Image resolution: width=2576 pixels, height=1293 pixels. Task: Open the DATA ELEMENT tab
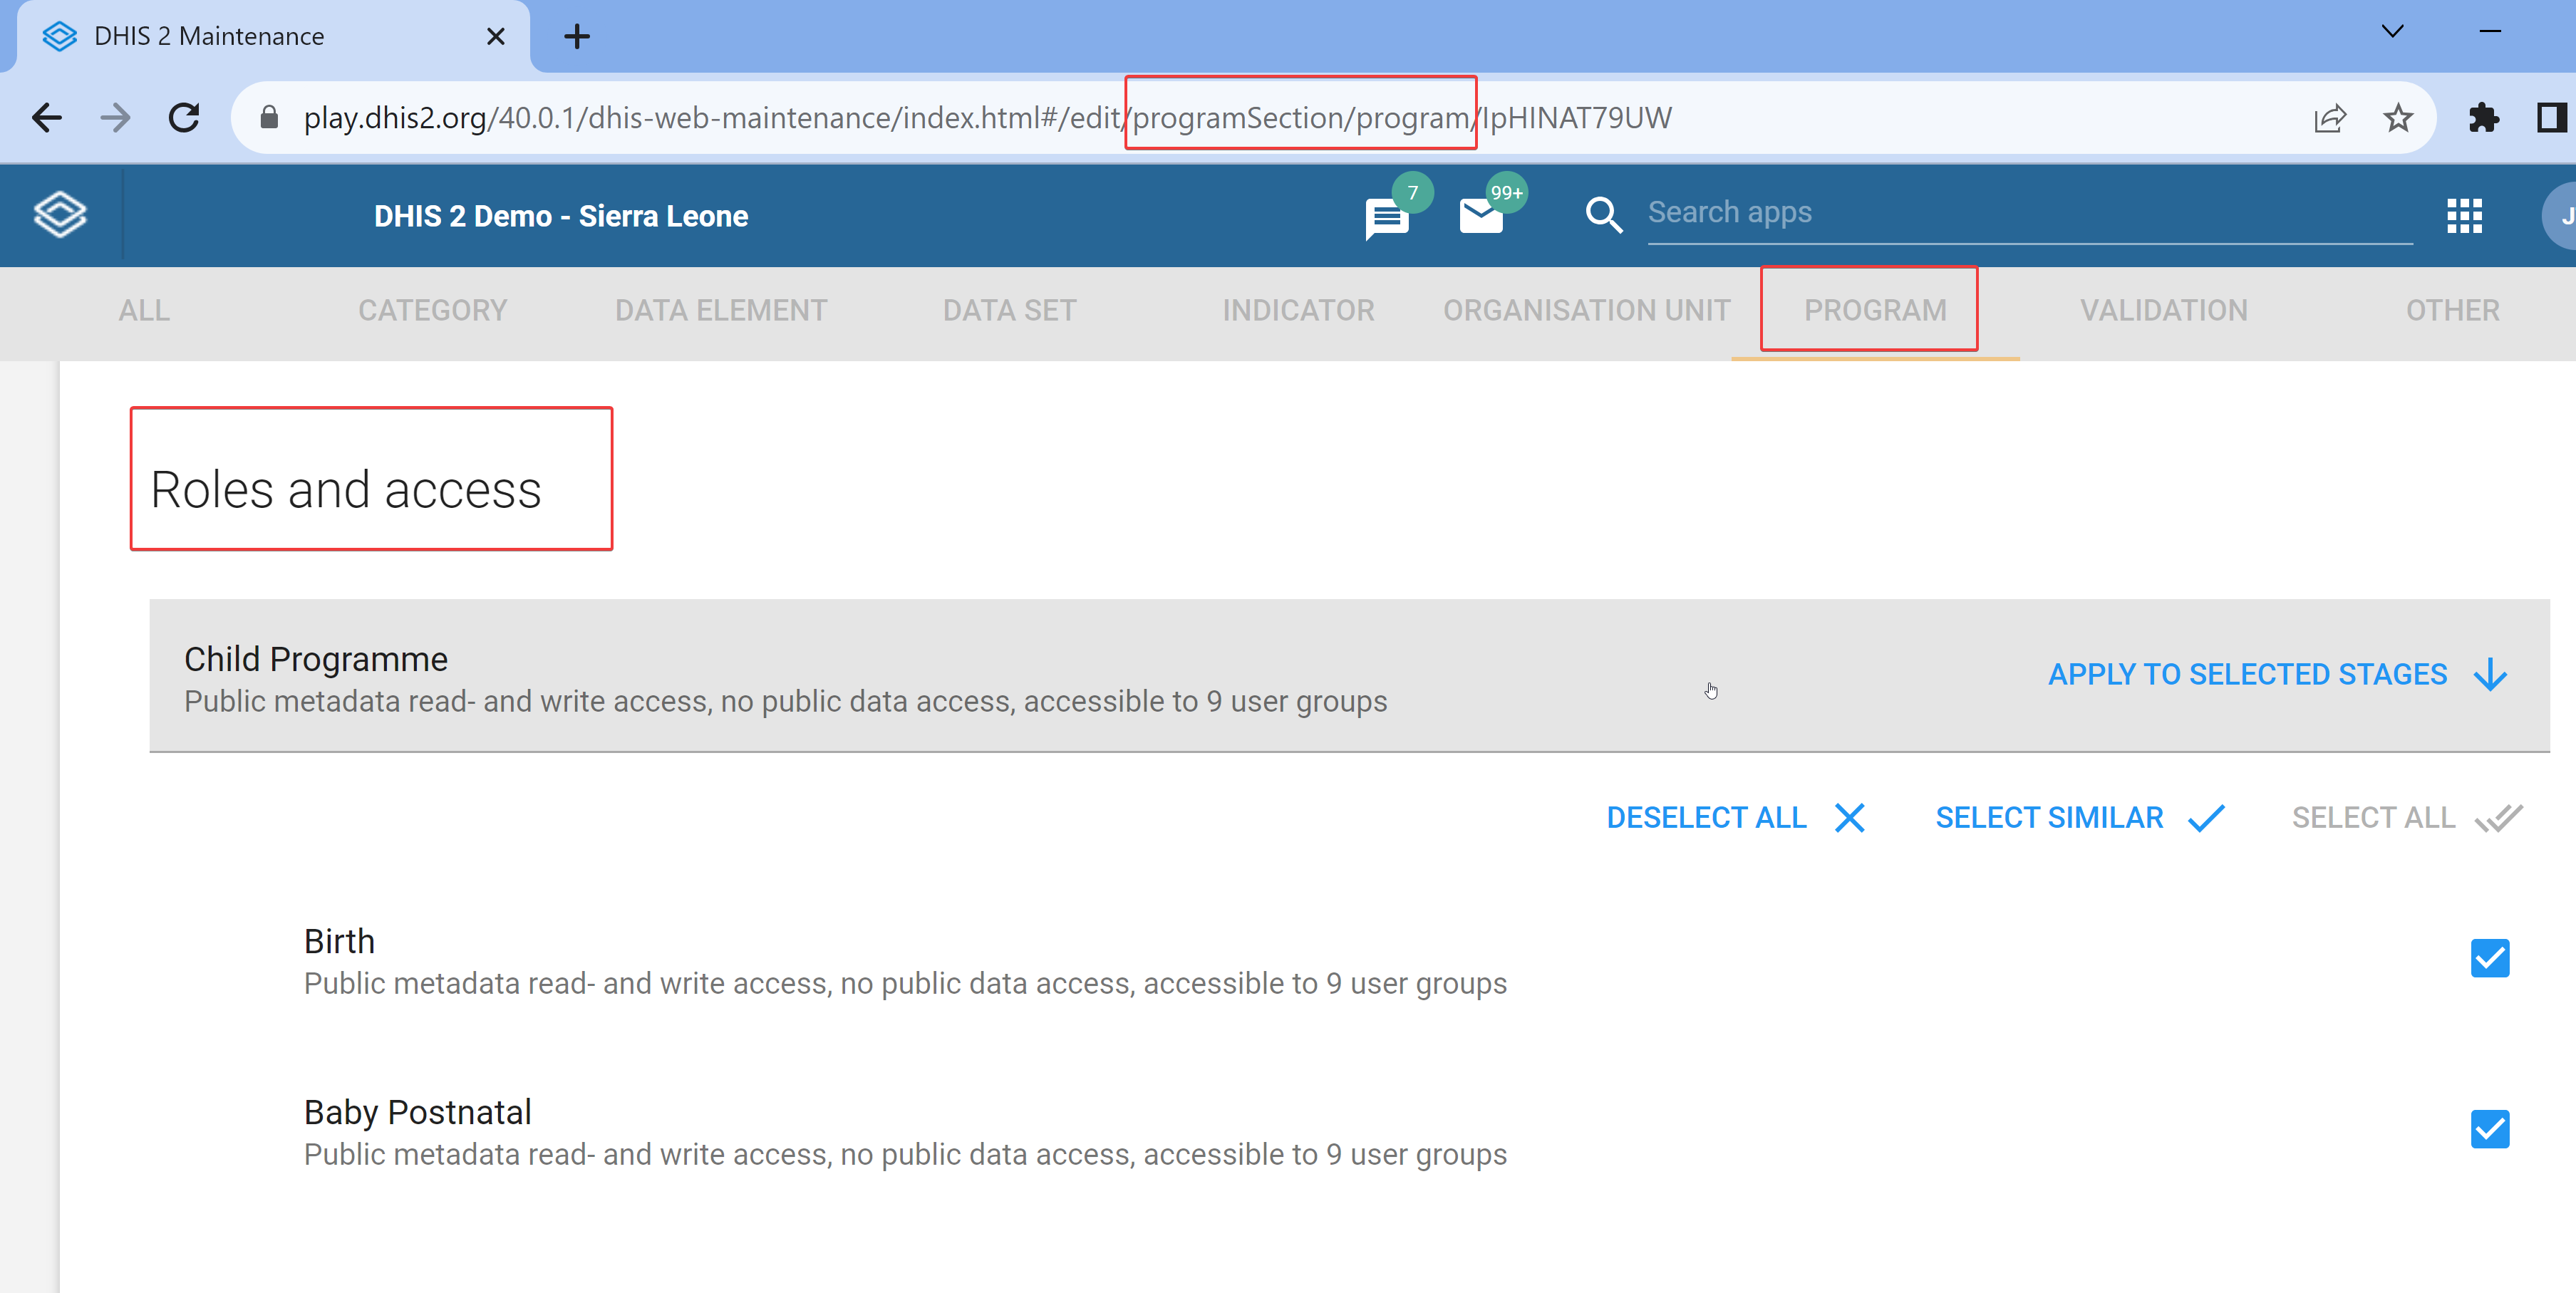tap(721, 310)
